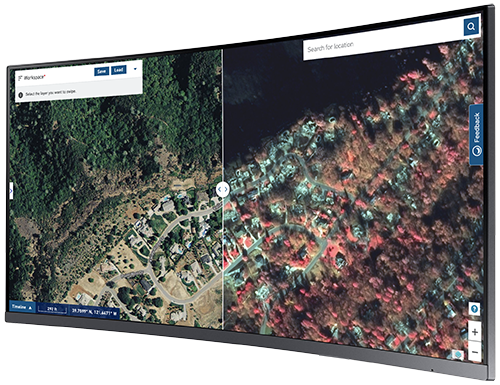This screenshot has height=385, width=500.
Task: Expand the workspace panel dropdown arrow
Action: [x=135, y=69]
